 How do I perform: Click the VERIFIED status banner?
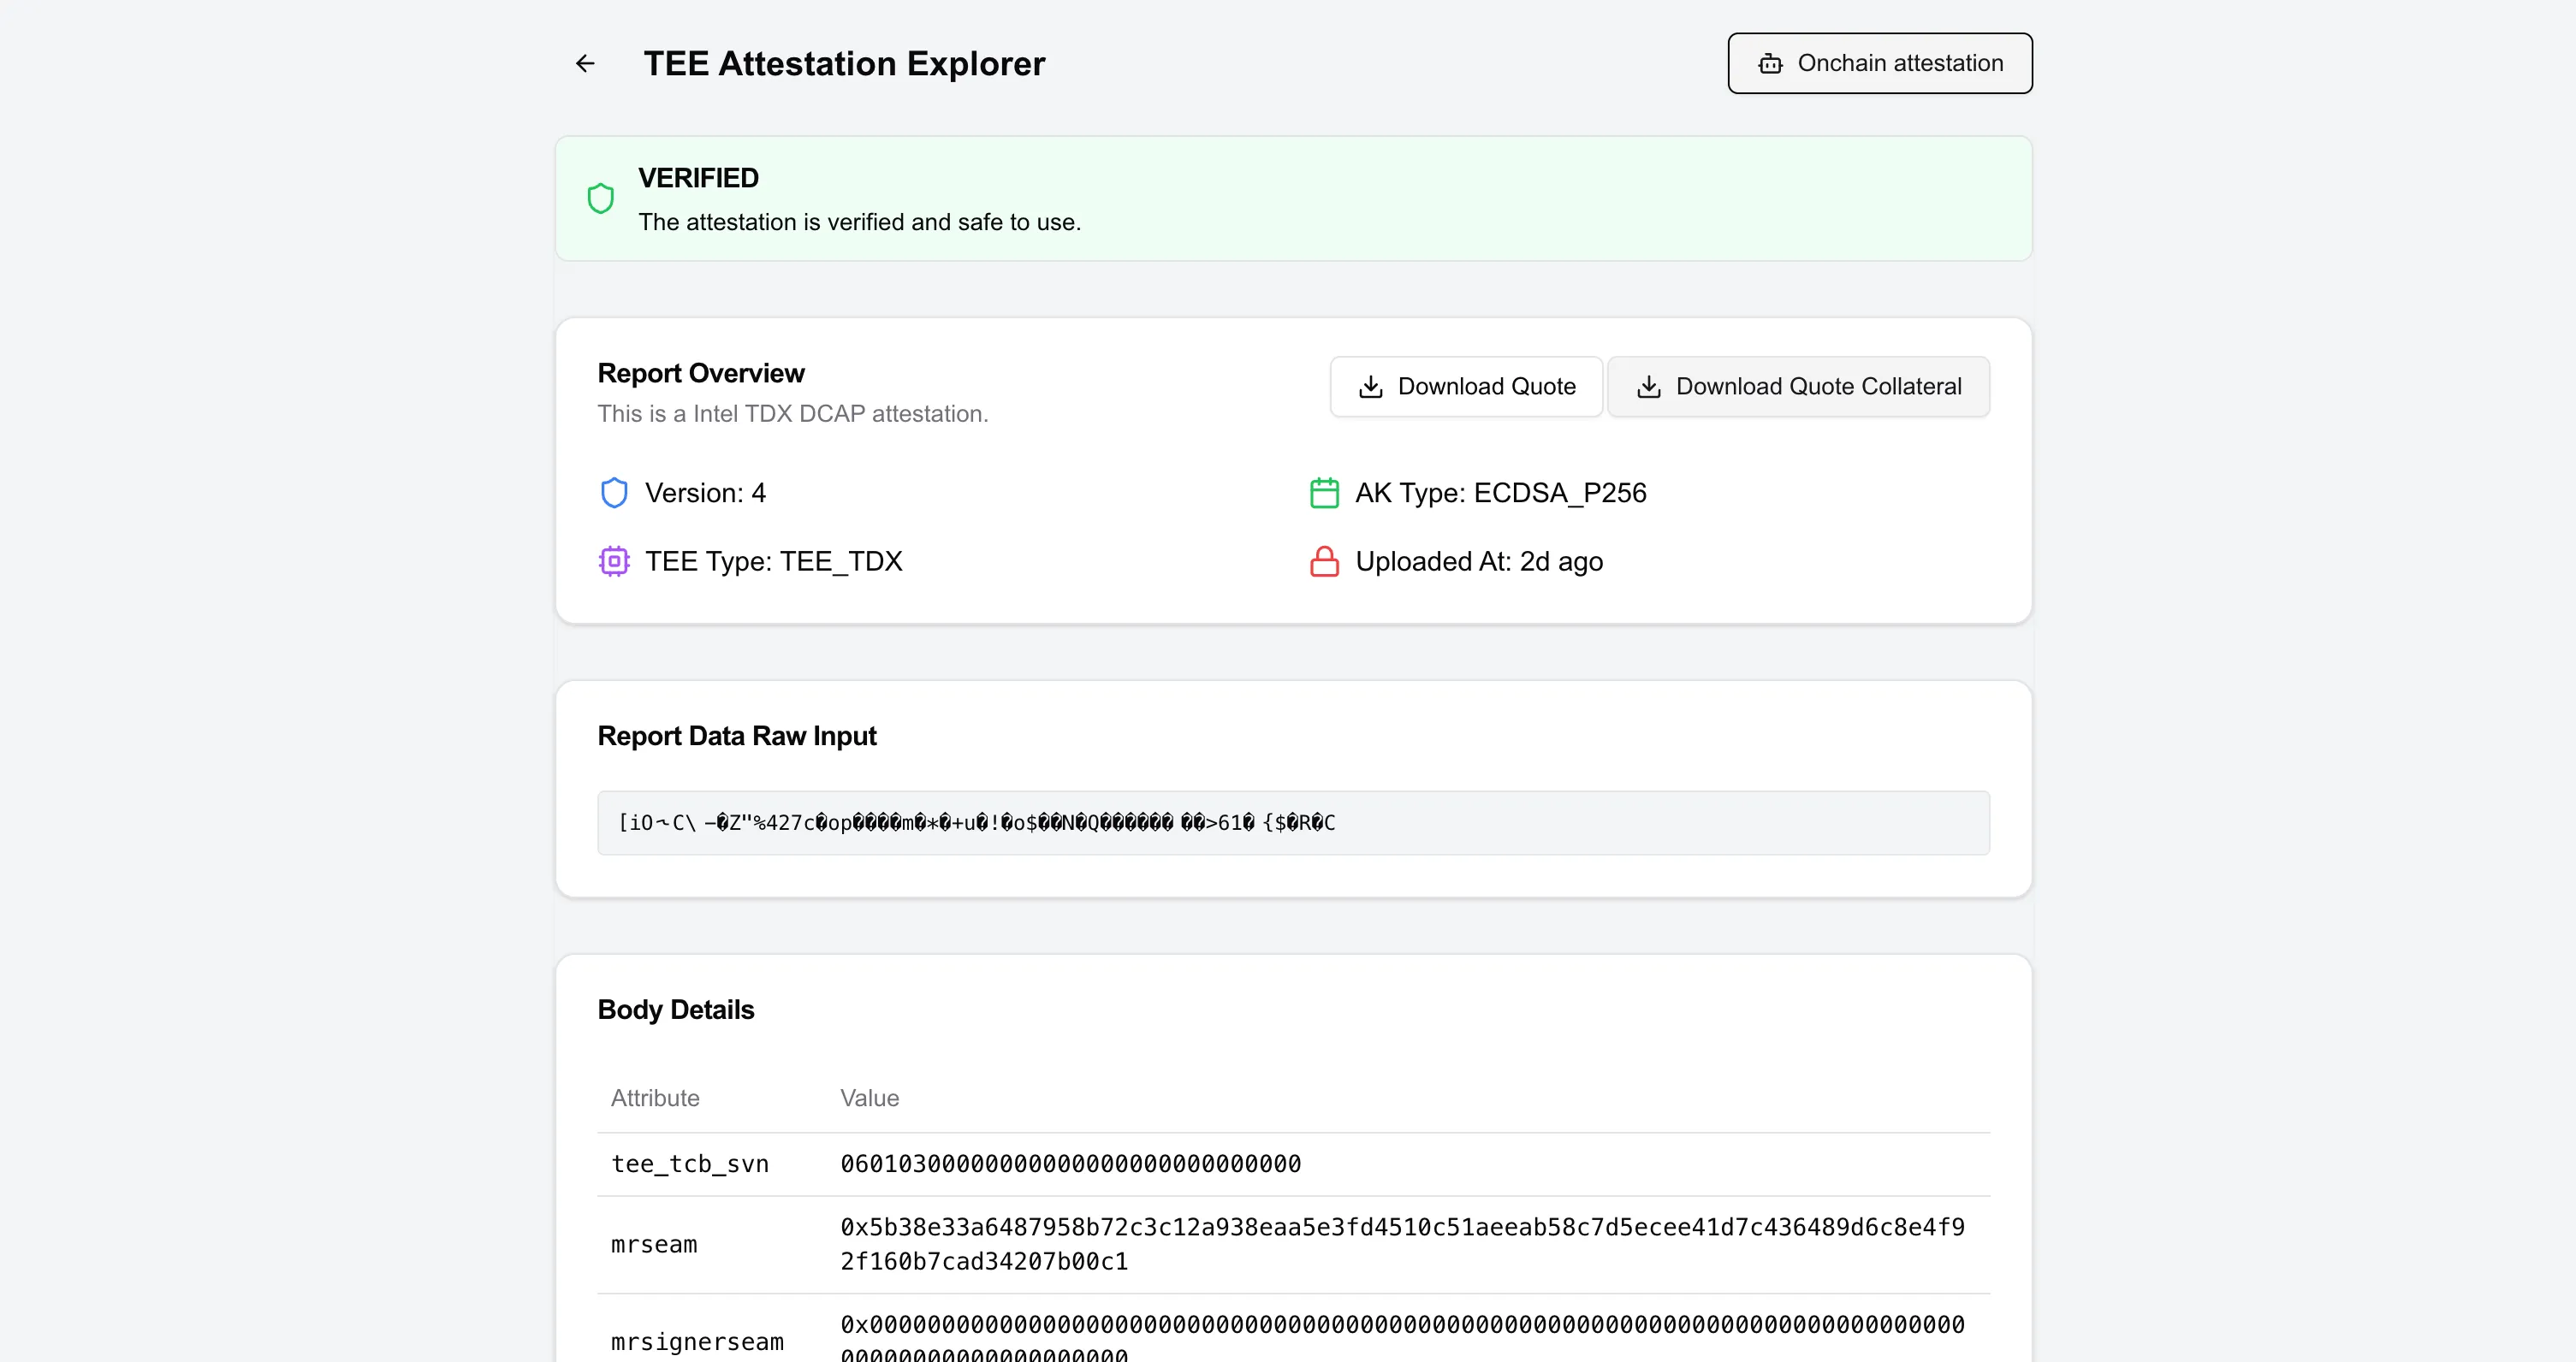tap(1292, 199)
